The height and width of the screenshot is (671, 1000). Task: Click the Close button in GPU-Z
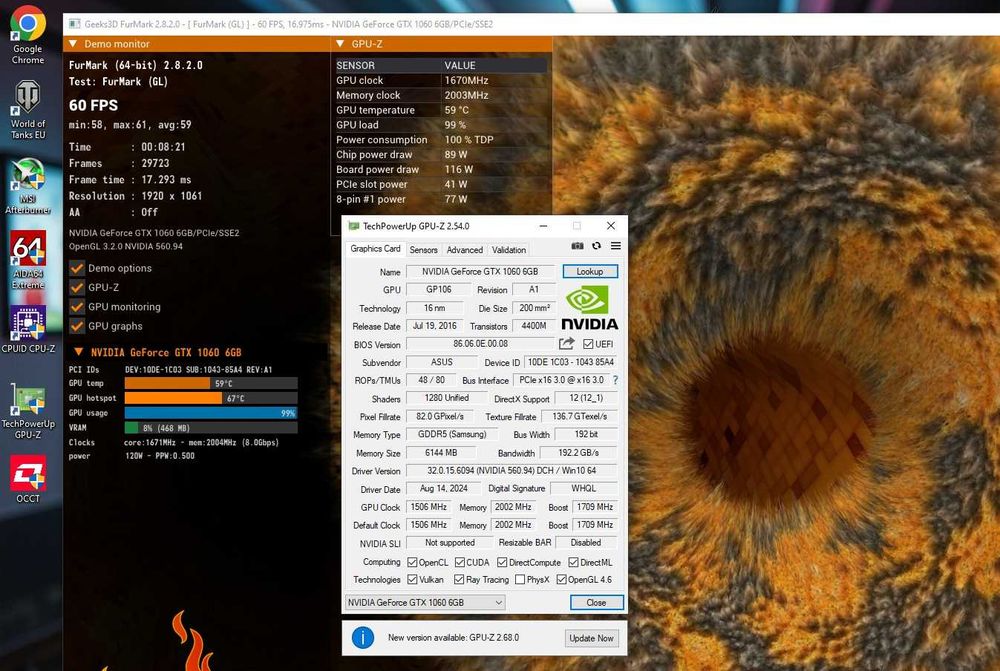(596, 602)
